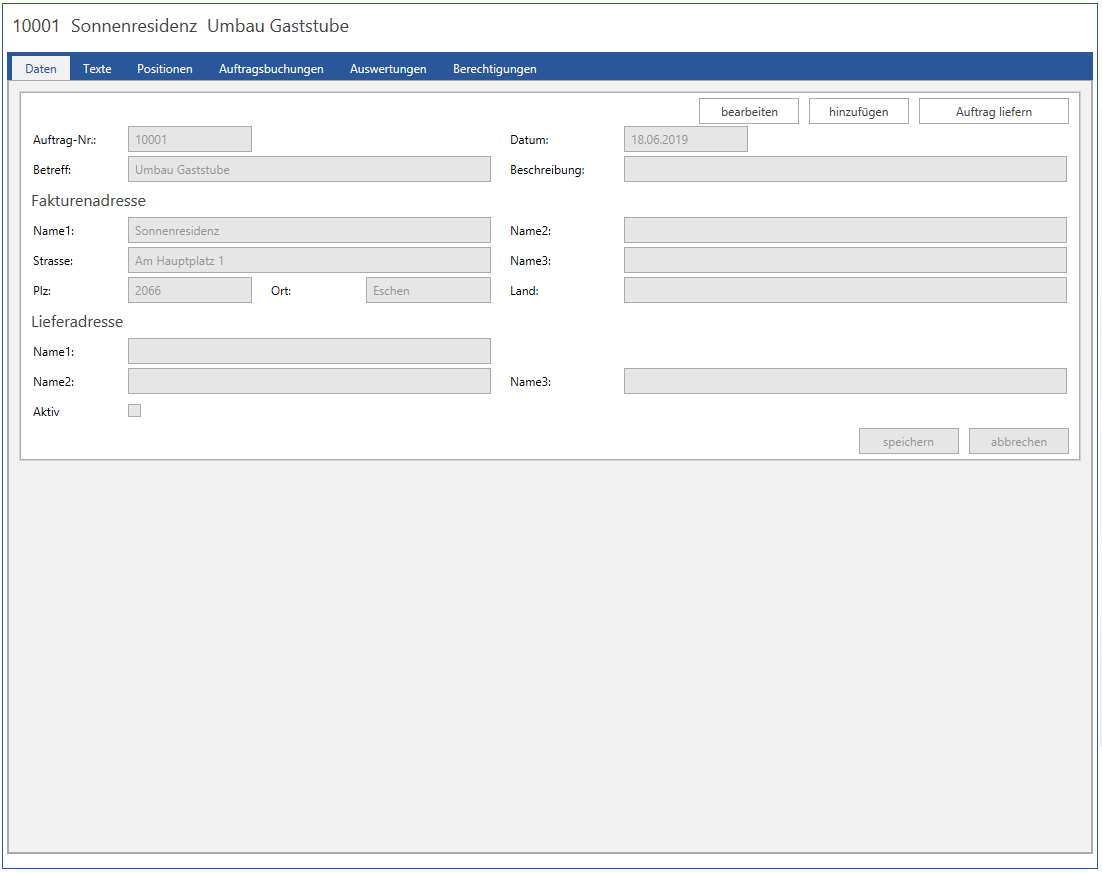Click the Strasse field Am Hauptplatz 1
Image resolution: width=1102 pixels, height=873 pixels.
pyautogui.click(x=309, y=261)
